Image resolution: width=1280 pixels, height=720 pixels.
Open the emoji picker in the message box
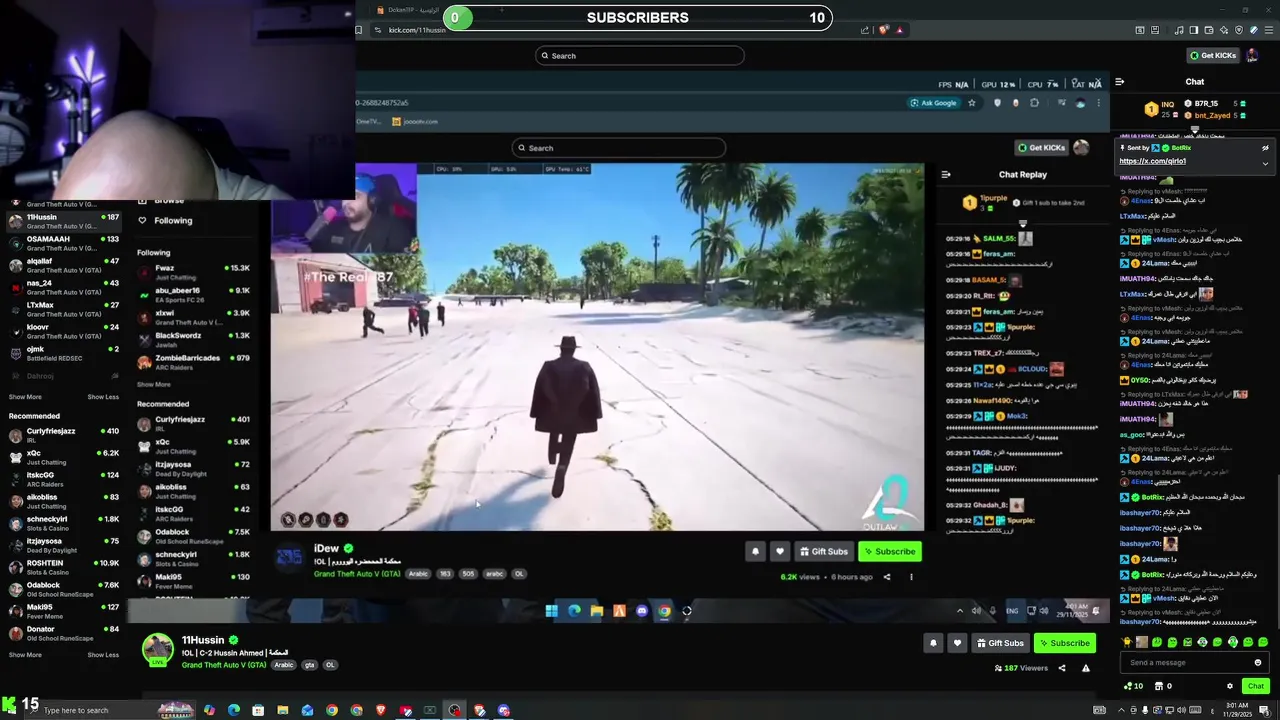click(1258, 662)
